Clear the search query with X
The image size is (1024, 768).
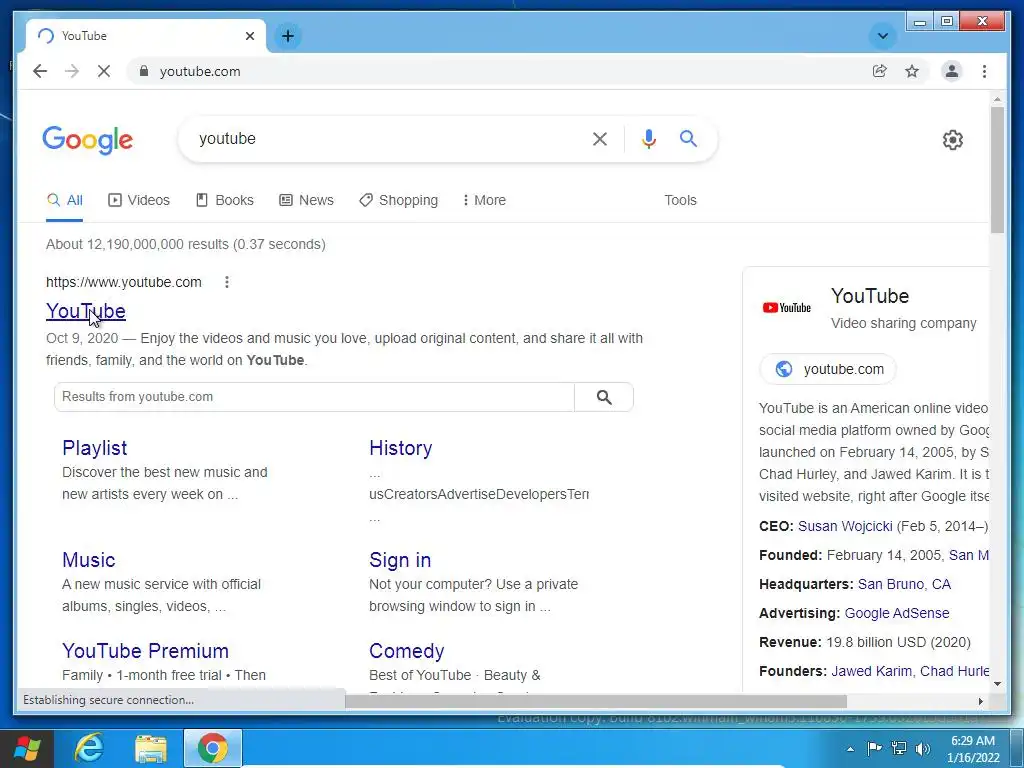click(600, 138)
